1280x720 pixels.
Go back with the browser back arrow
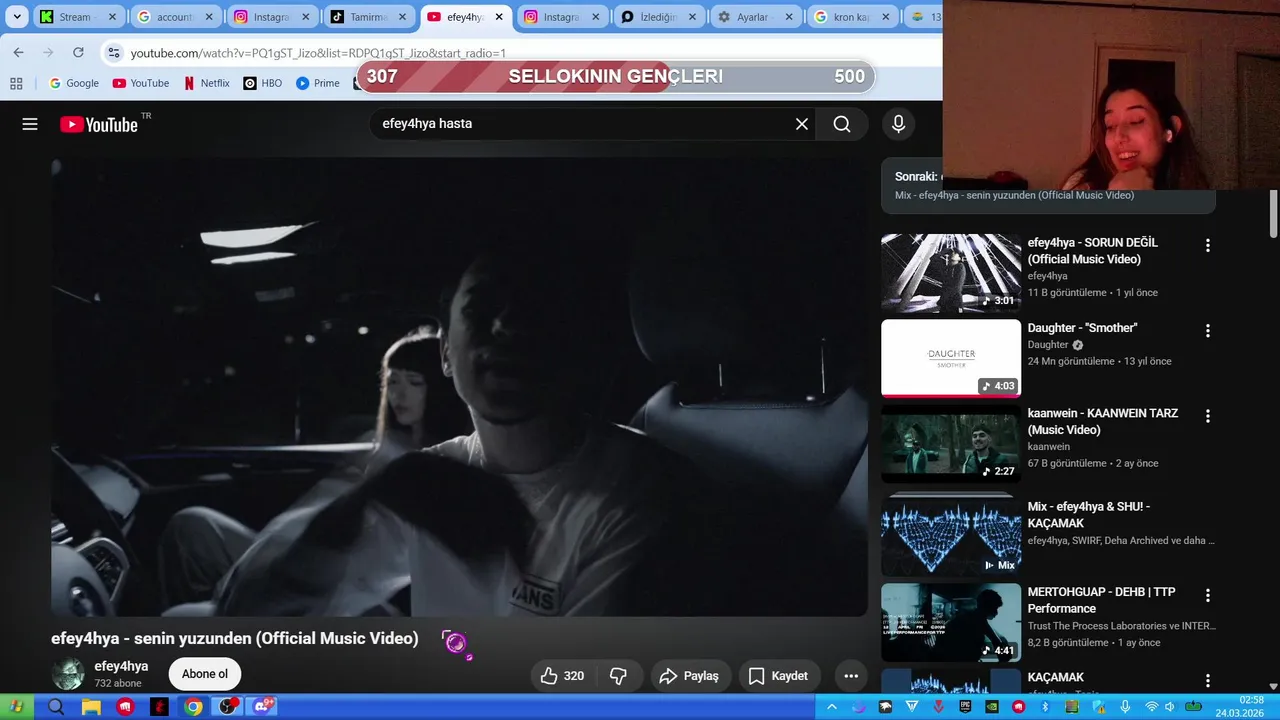pyautogui.click(x=18, y=52)
